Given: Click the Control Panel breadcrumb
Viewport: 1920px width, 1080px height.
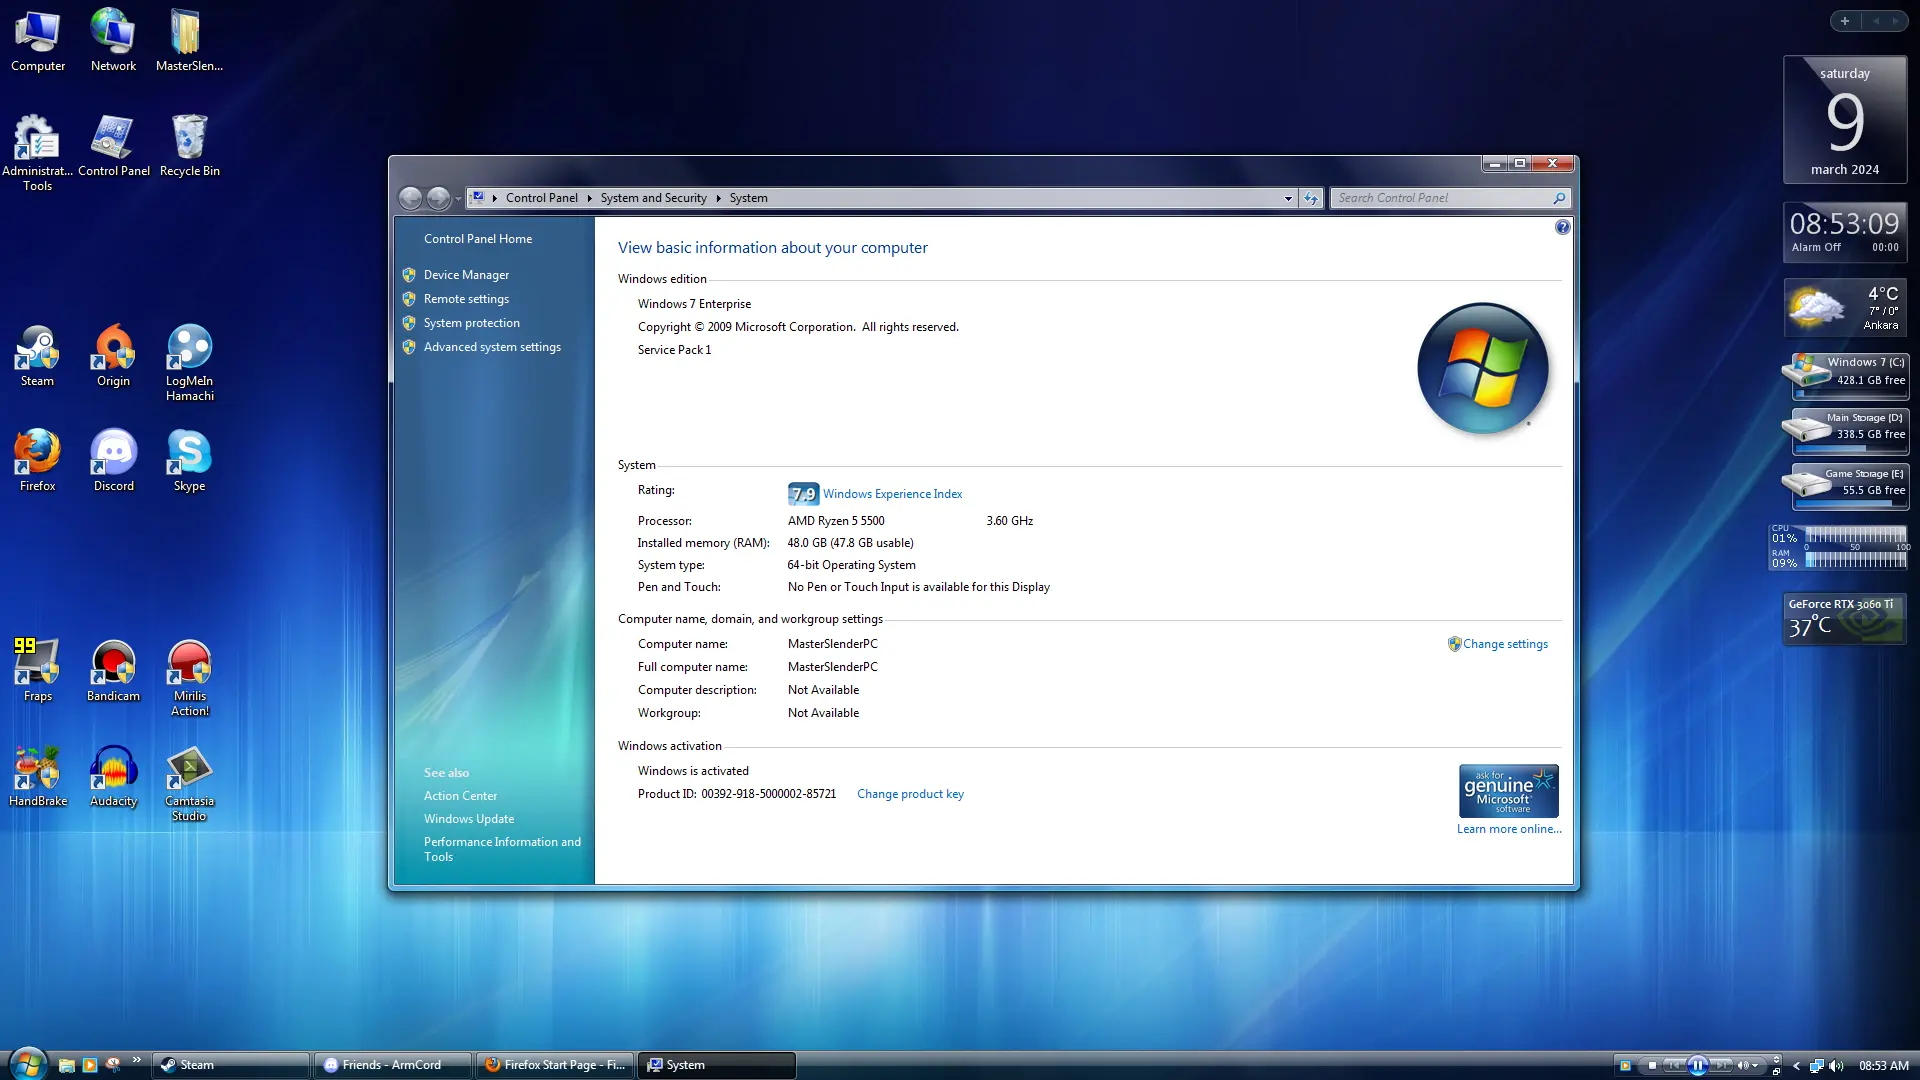Looking at the screenshot, I should pos(541,198).
